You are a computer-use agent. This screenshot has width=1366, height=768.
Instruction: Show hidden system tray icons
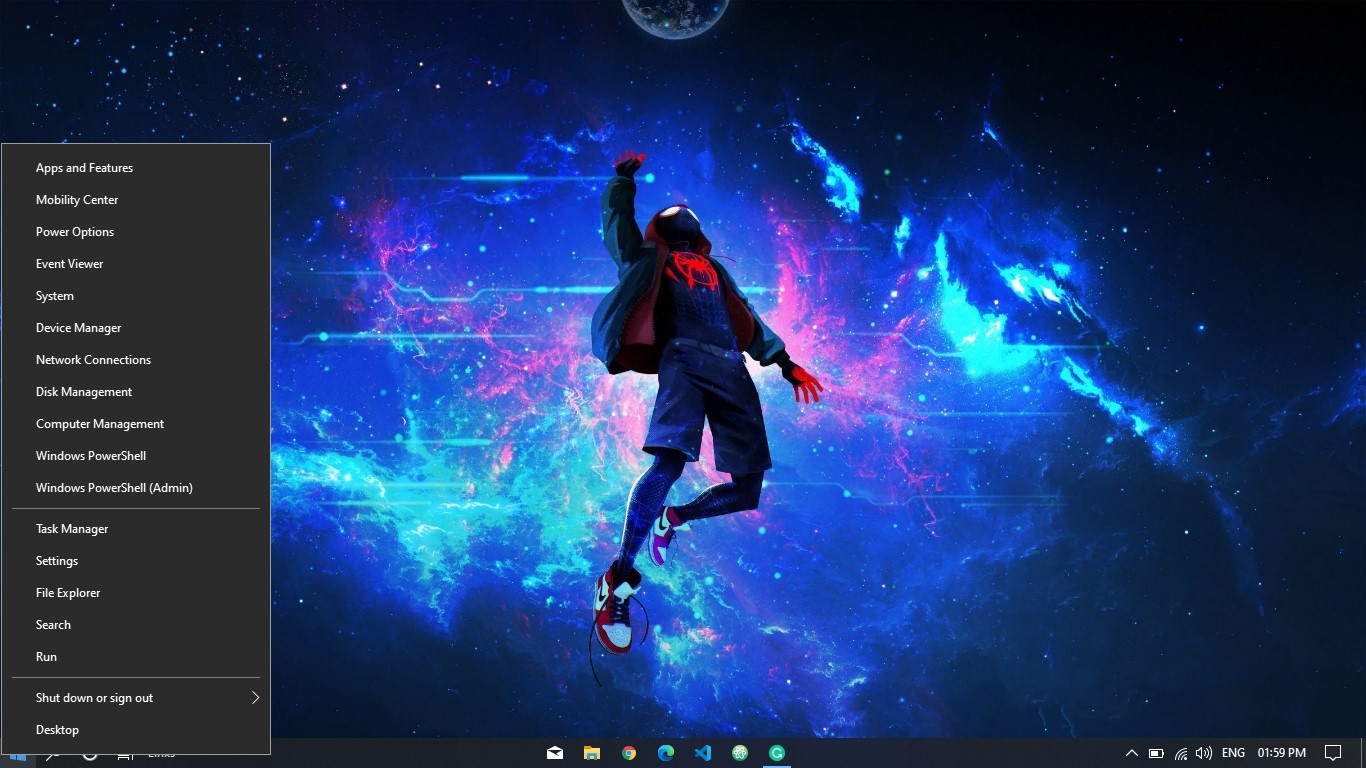coord(1132,753)
